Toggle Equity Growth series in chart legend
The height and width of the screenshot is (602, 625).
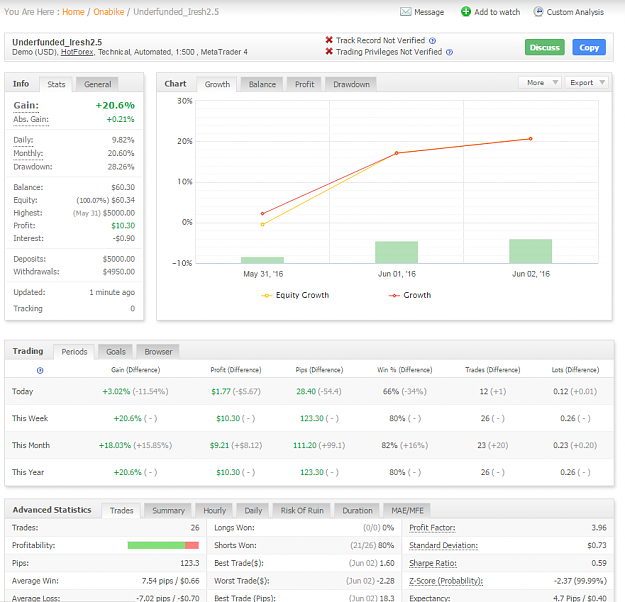(295, 295)
